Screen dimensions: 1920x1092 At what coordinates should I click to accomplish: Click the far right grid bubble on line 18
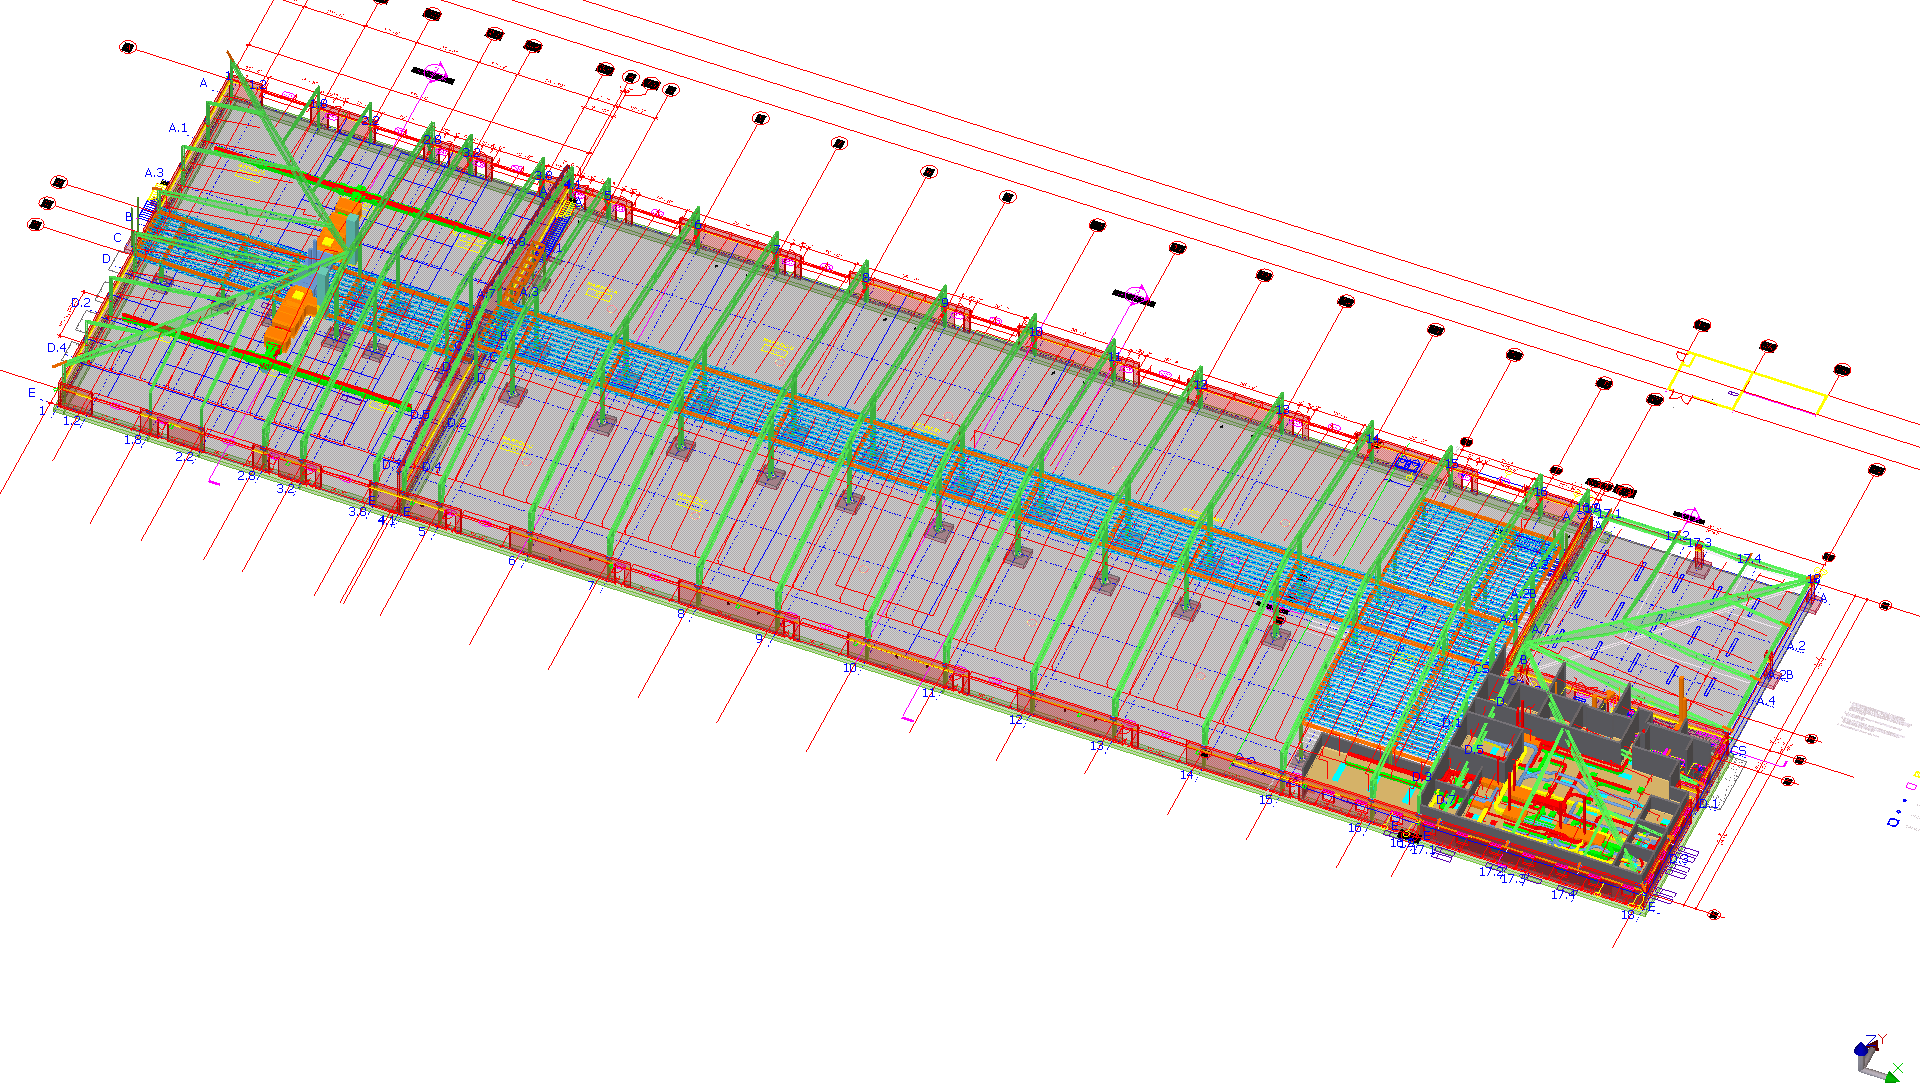[1876, 469]
